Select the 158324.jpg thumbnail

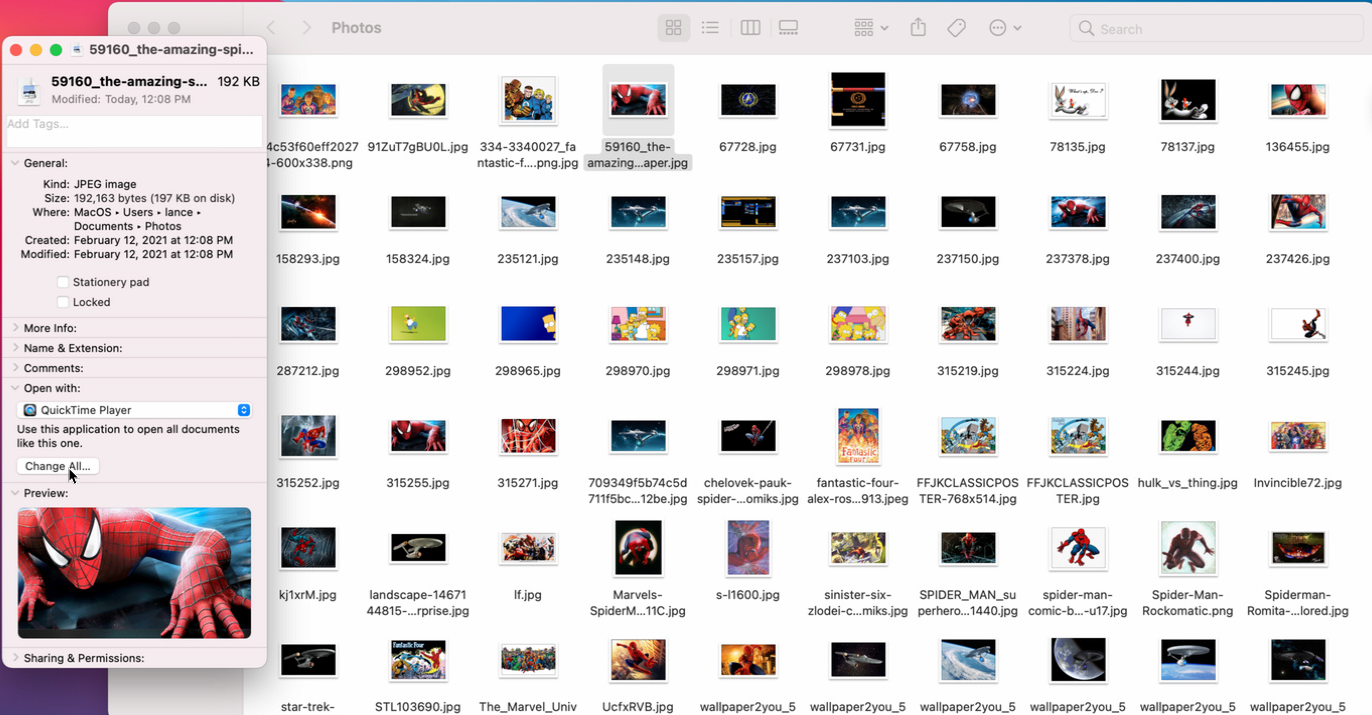(x=418, y=212)
